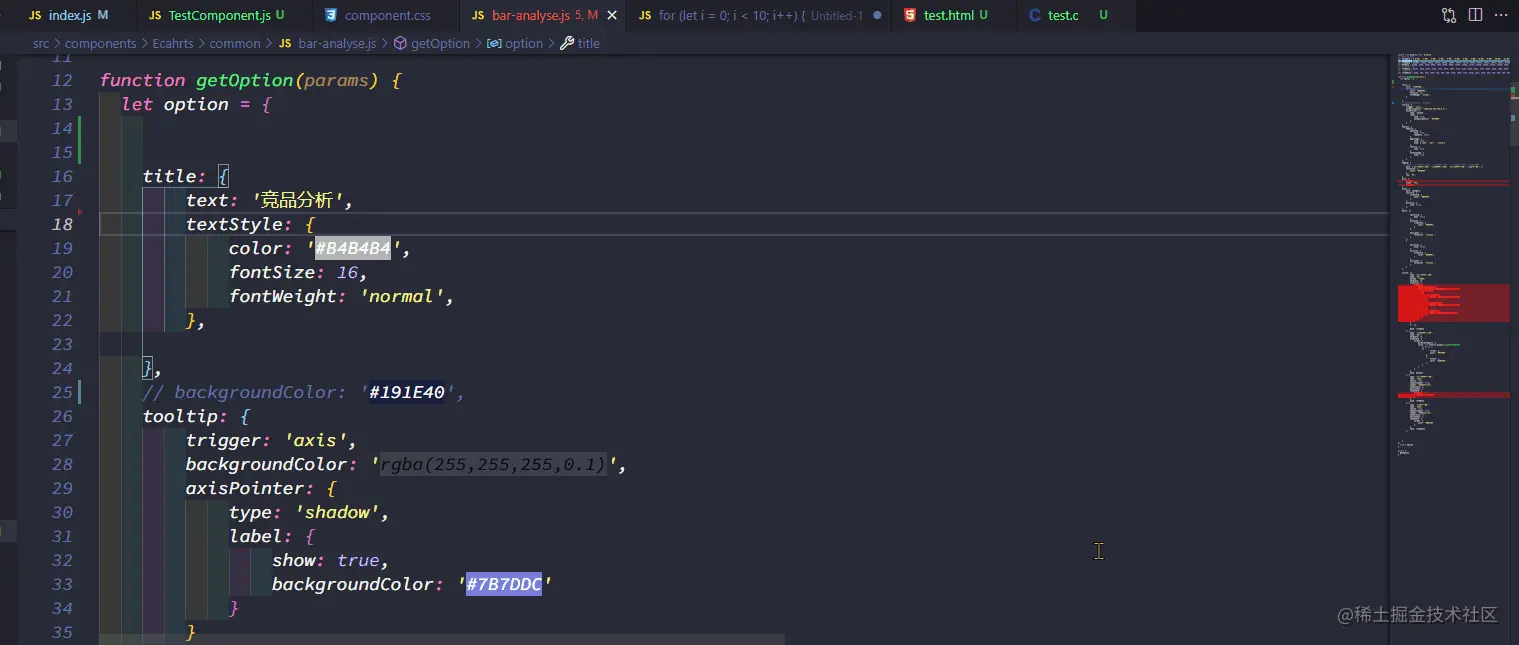
Task: Click line number 18 in the gutter
Action: coord(62,224)
